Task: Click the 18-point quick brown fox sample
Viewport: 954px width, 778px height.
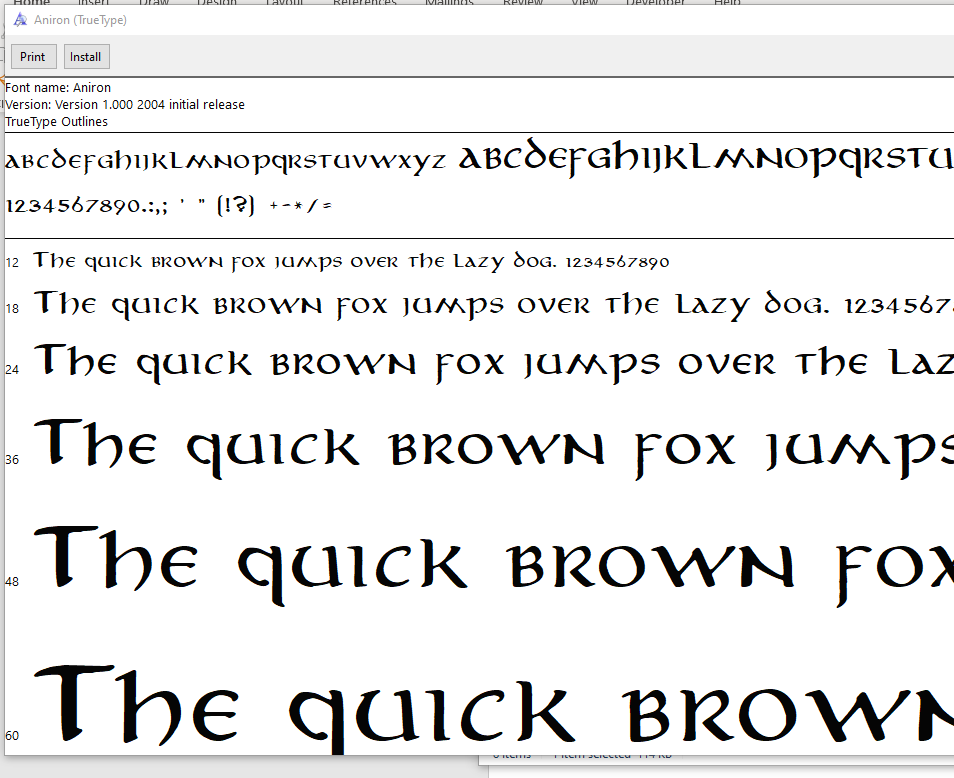Action: tap(493, 304)
